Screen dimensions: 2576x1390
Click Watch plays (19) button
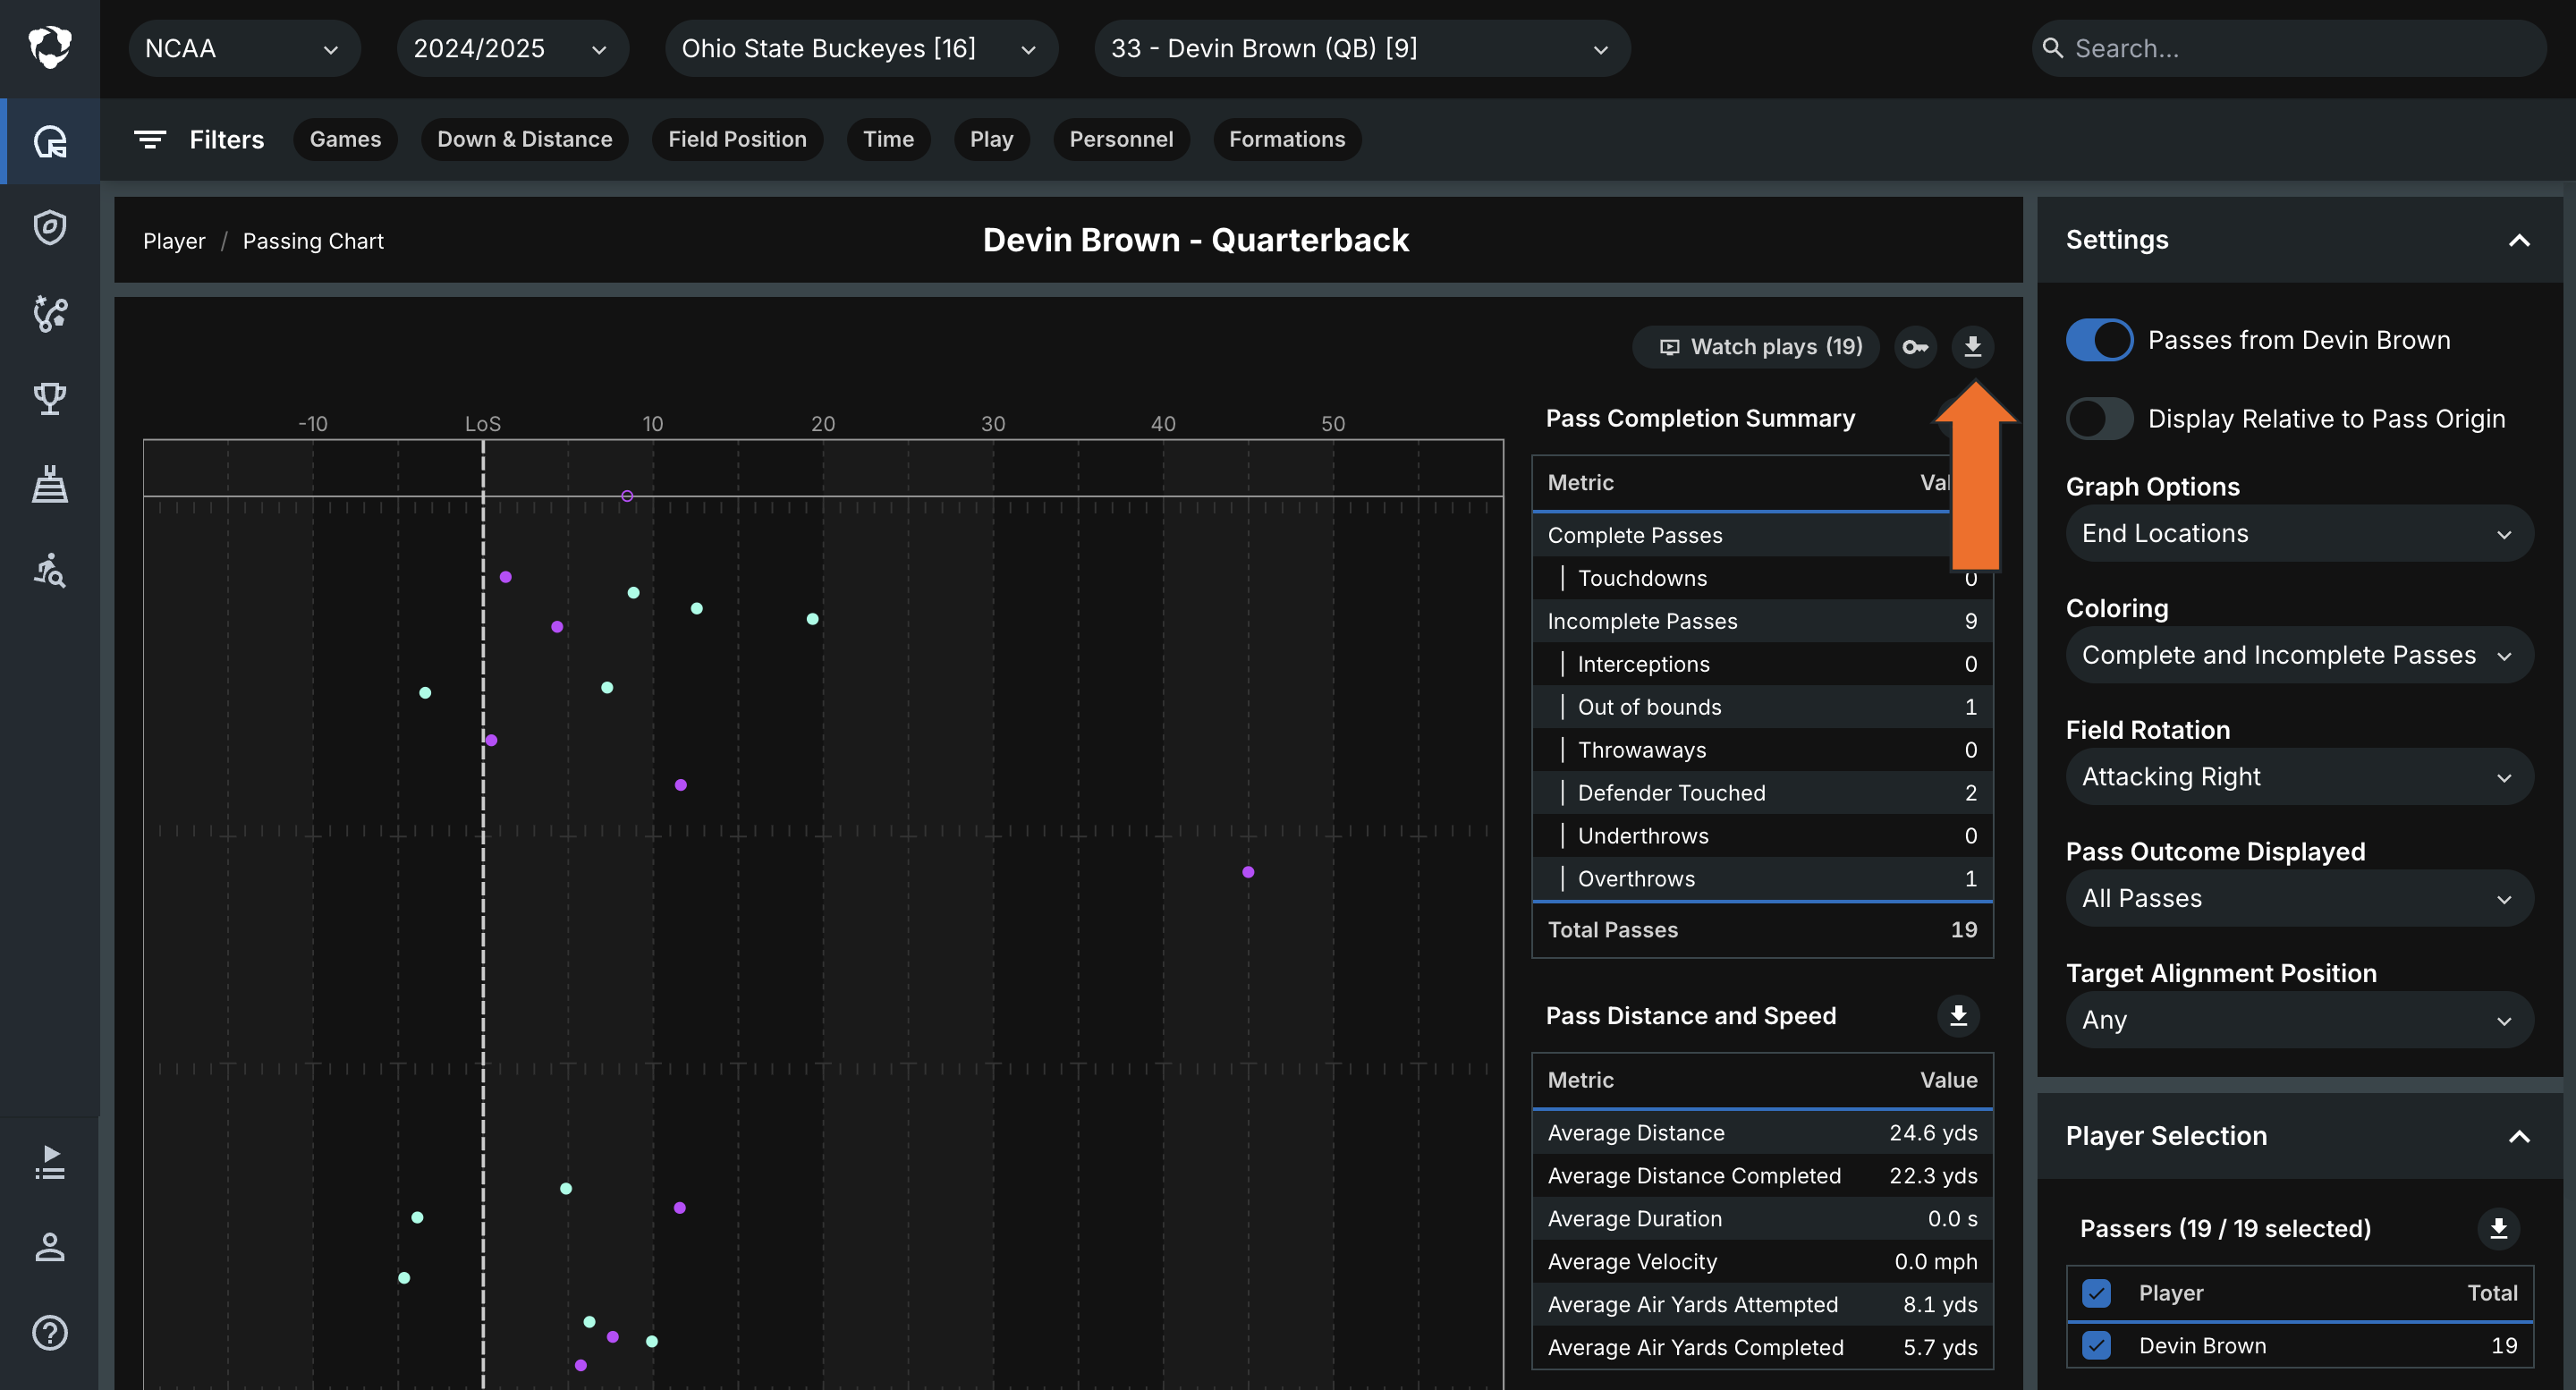click(1755, 347)
